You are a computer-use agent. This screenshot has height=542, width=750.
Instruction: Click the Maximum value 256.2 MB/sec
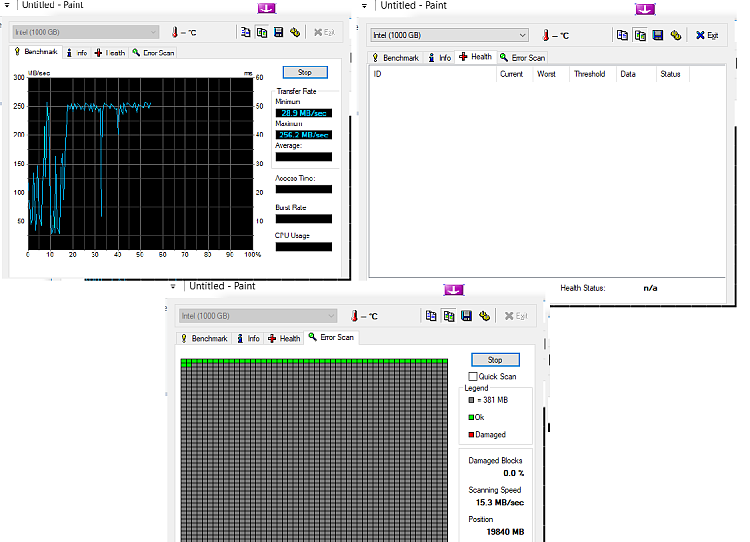coord(304,135)
